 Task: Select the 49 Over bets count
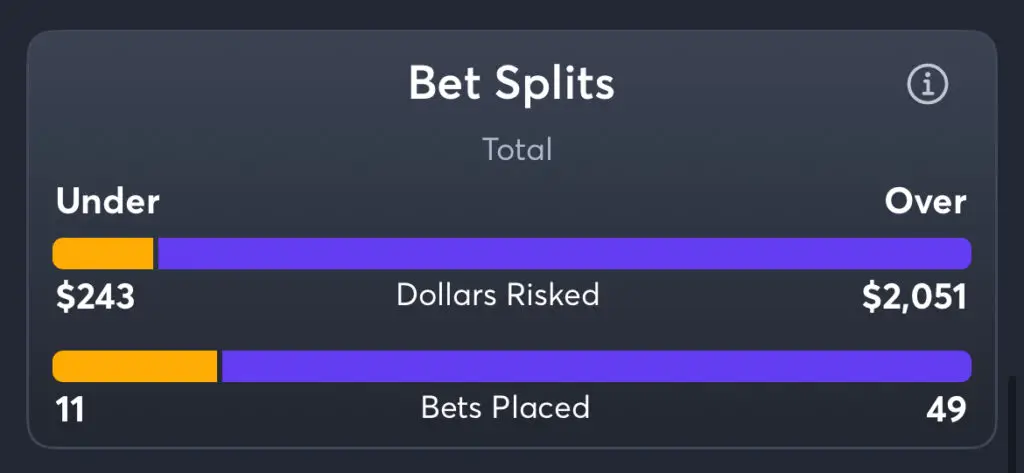pos(946,410)
